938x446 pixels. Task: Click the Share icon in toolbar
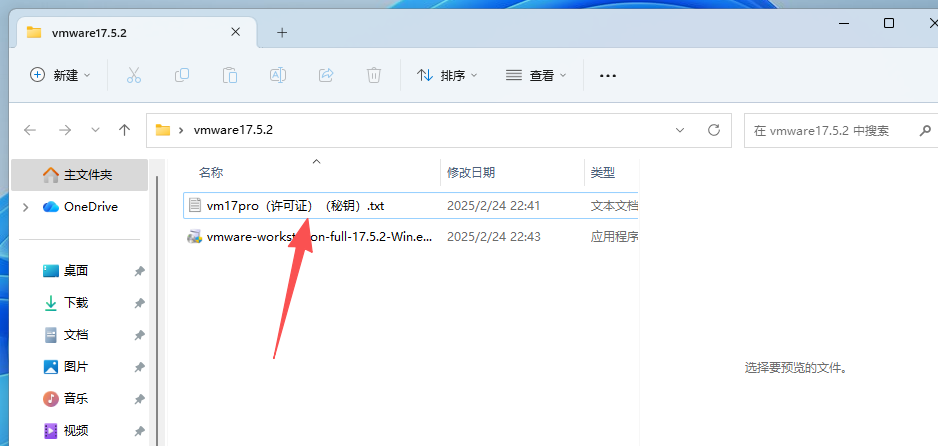(x=326, y=75)
